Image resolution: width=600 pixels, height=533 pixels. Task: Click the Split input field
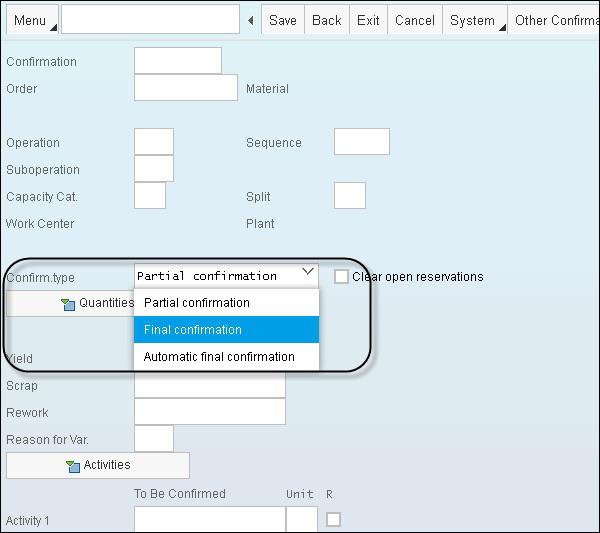(x=350, y=196)
